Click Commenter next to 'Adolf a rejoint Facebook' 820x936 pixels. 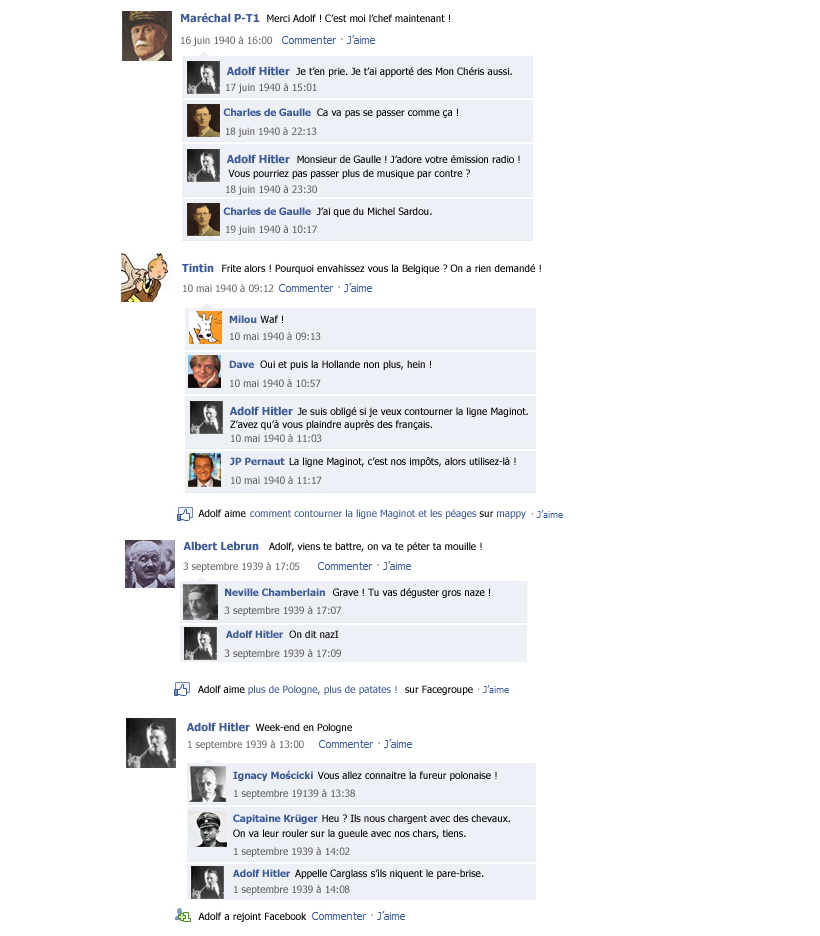tap(338, 916)
